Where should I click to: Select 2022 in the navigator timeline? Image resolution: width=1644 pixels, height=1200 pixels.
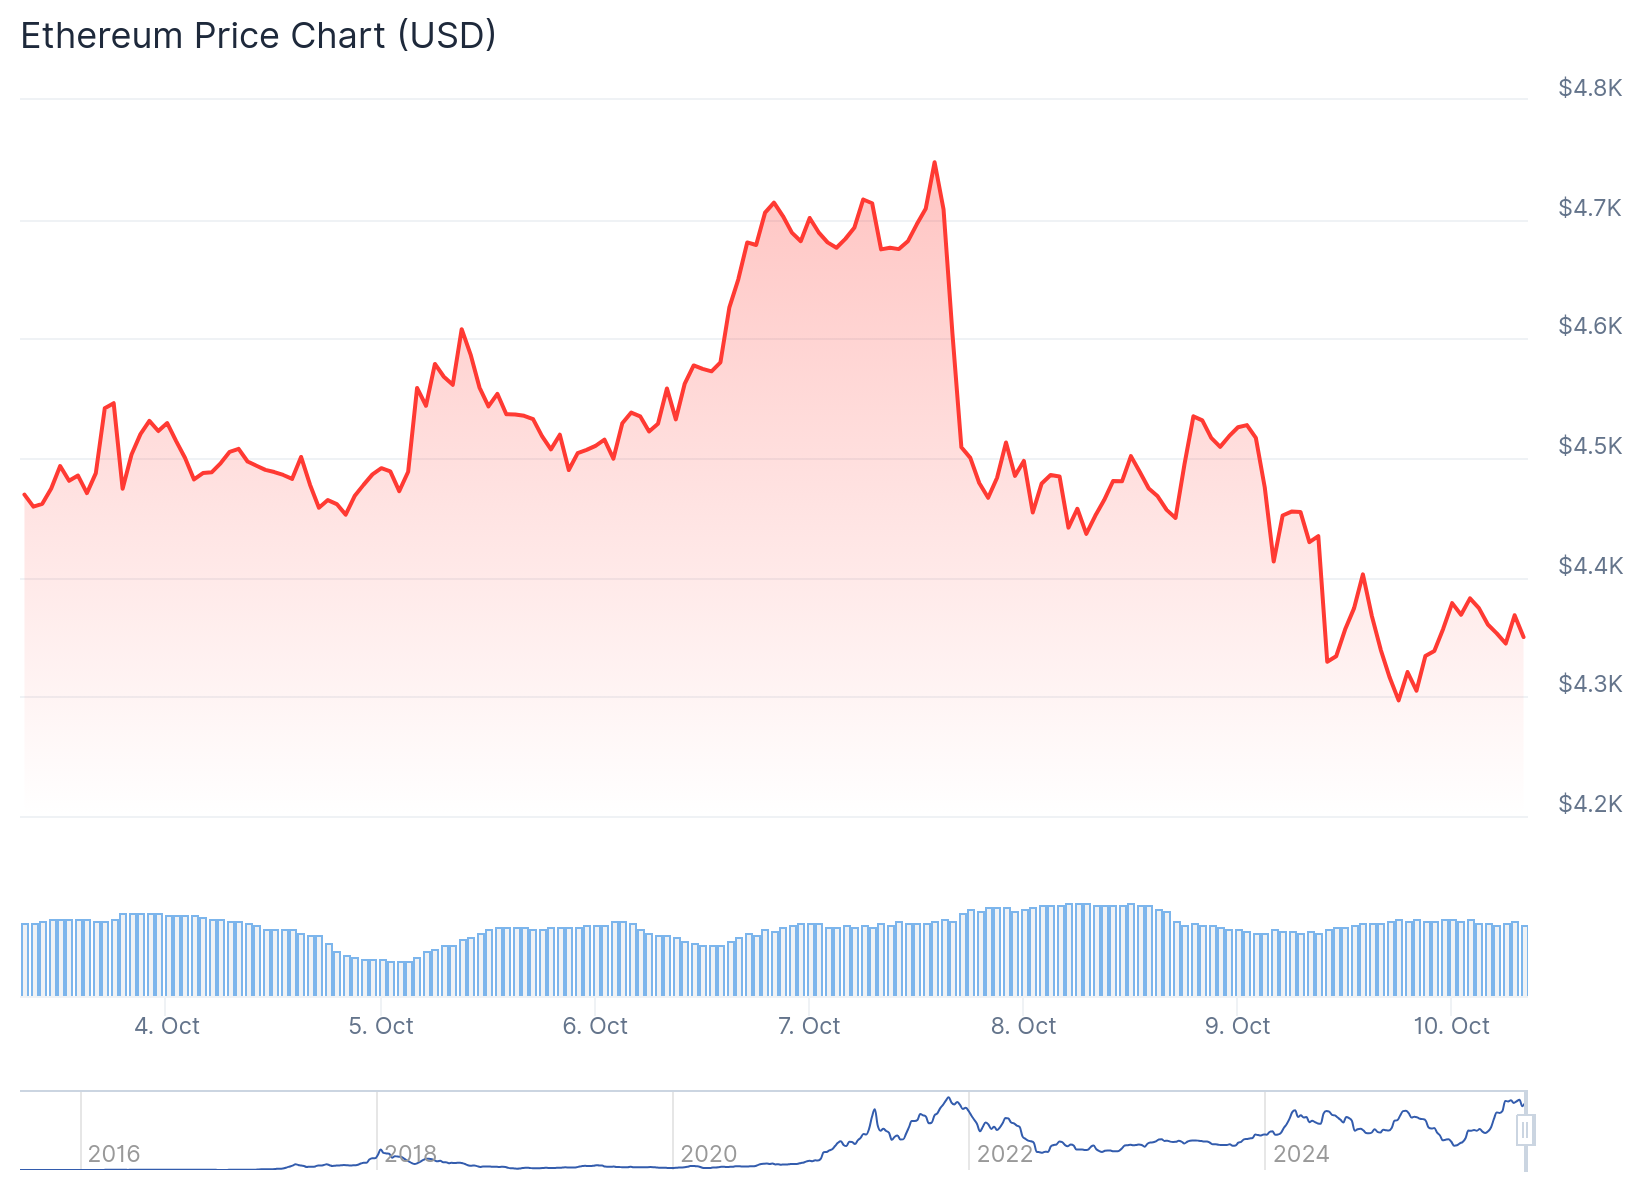tap(1005, 1154)
